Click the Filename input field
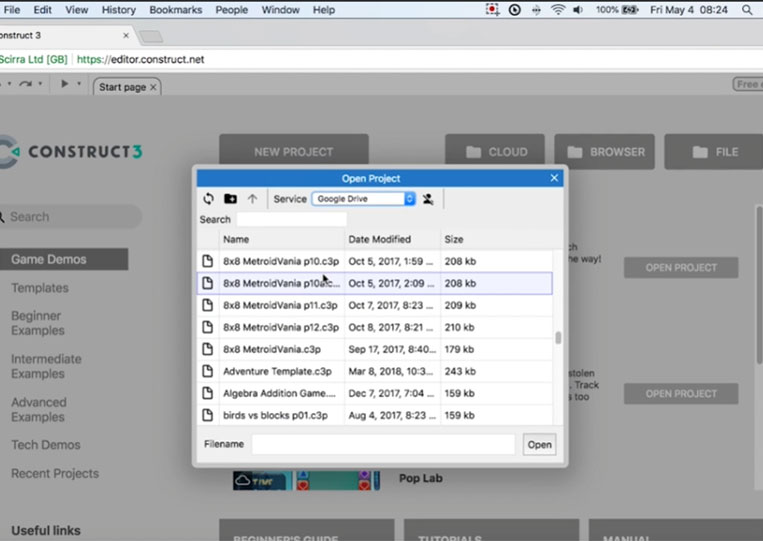 (x=383, y=444)
